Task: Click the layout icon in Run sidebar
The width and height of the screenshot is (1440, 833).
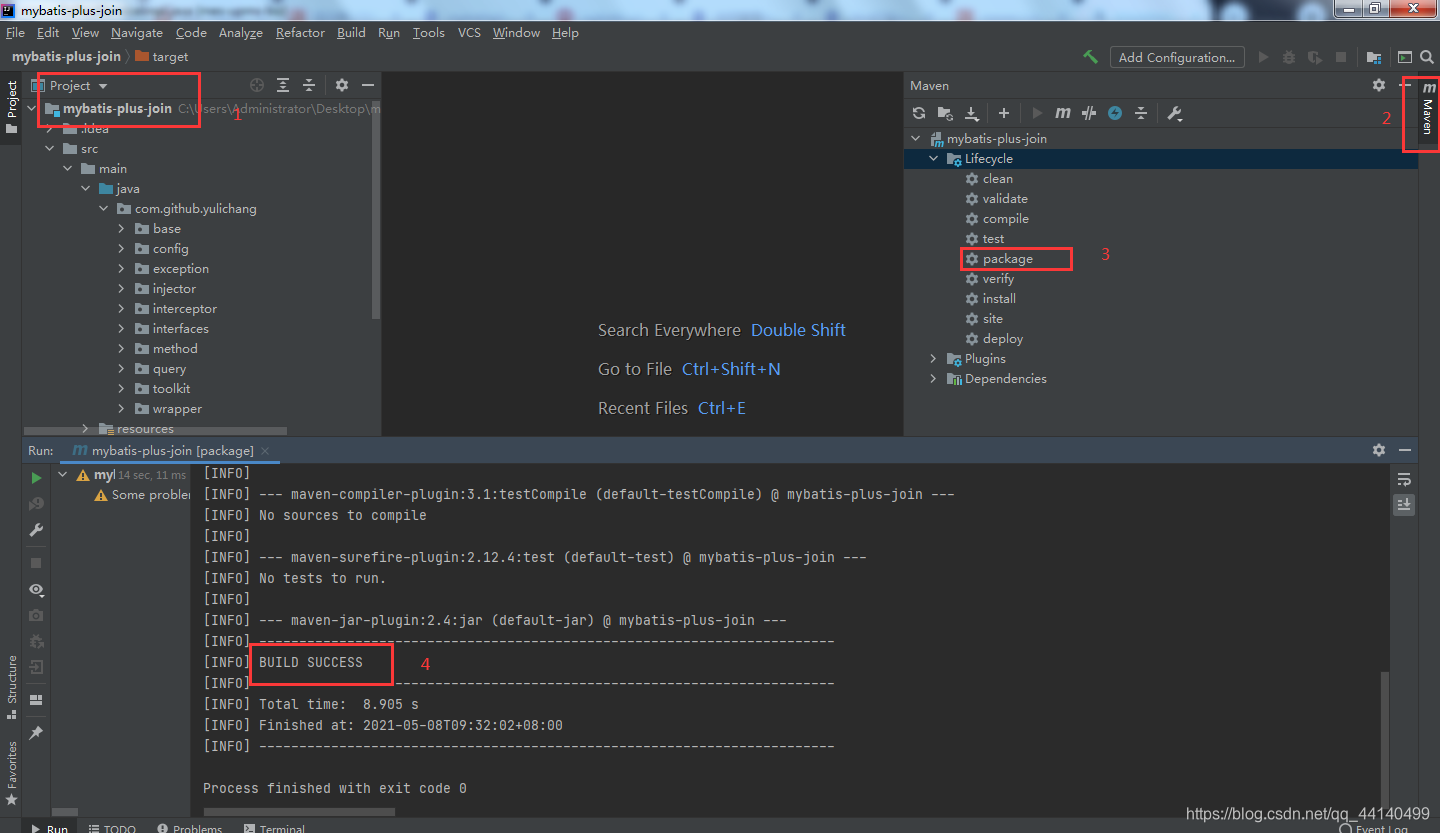Action: (x=37, y=700)
